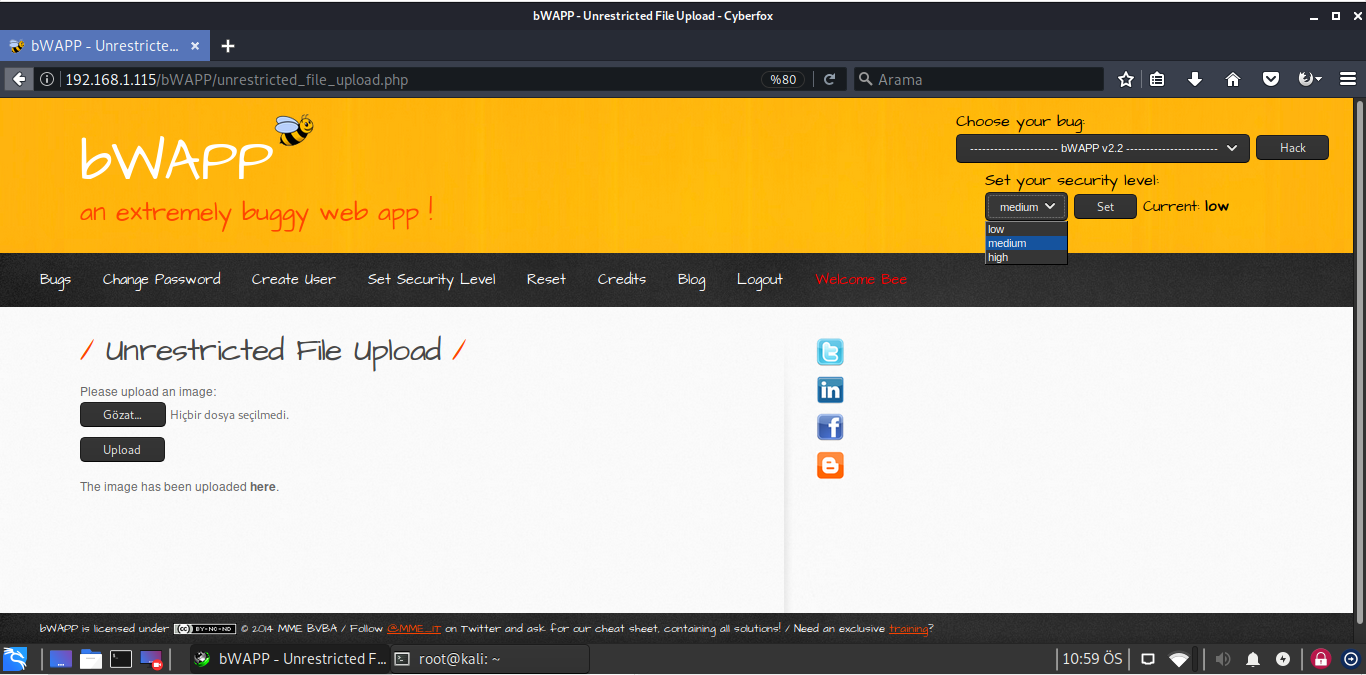Screen dimensions: 1366x675
Task: Launch the file manager from the taskbar
Action: 91,659
